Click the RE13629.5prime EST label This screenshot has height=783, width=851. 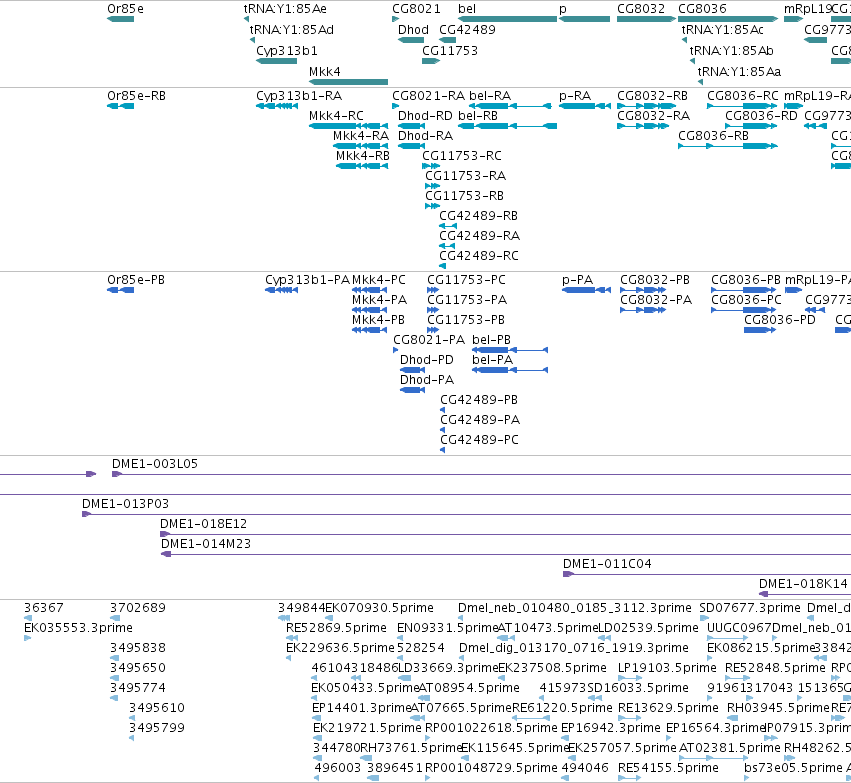coord(668,708)
